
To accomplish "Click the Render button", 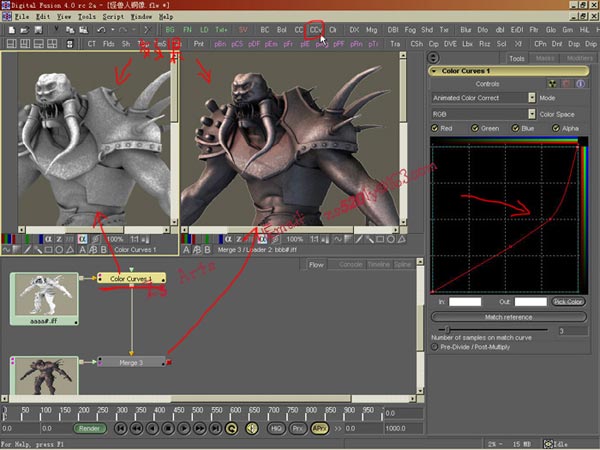I will click(89, 429).
